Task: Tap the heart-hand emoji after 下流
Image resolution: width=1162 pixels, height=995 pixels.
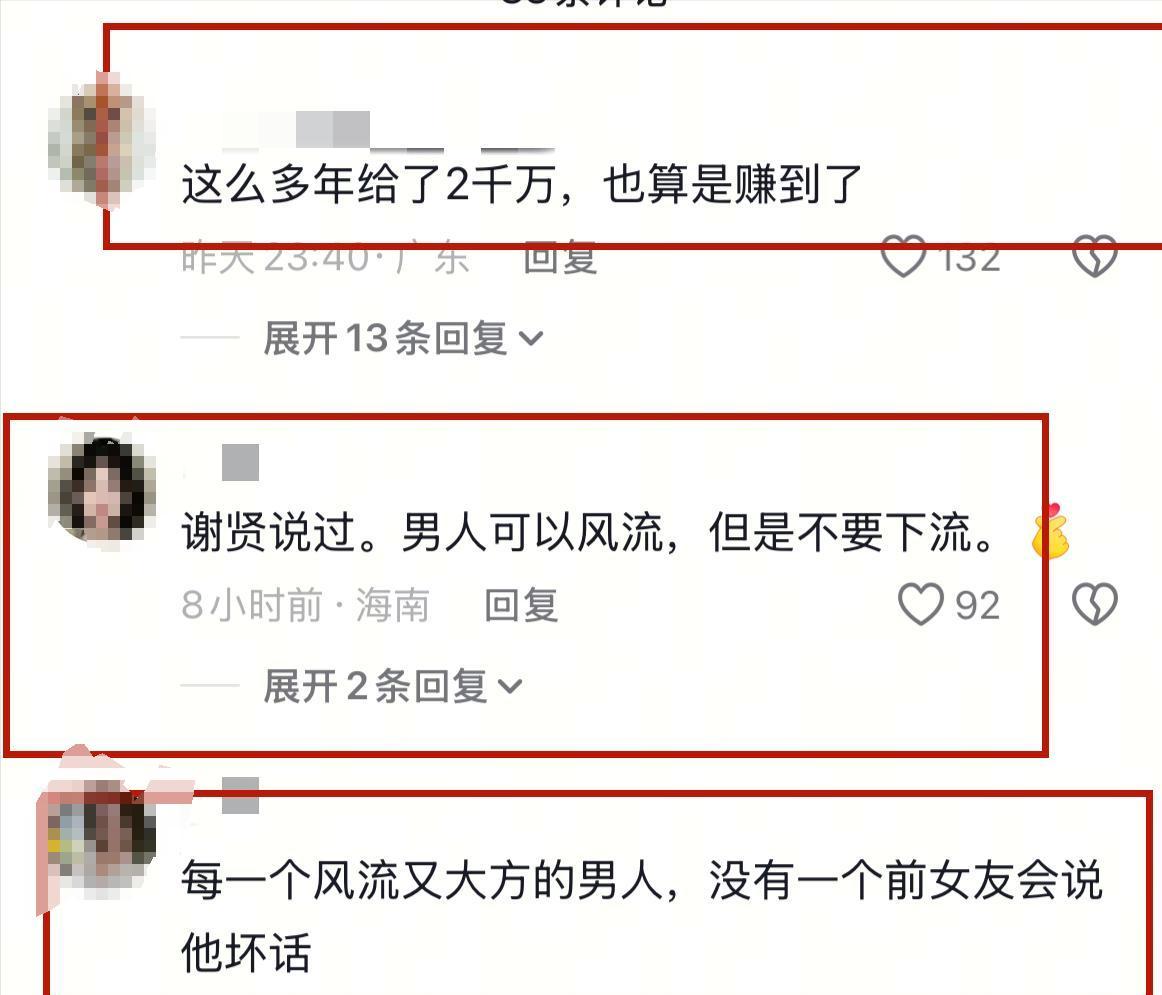Action: [x=1051, y=530]
